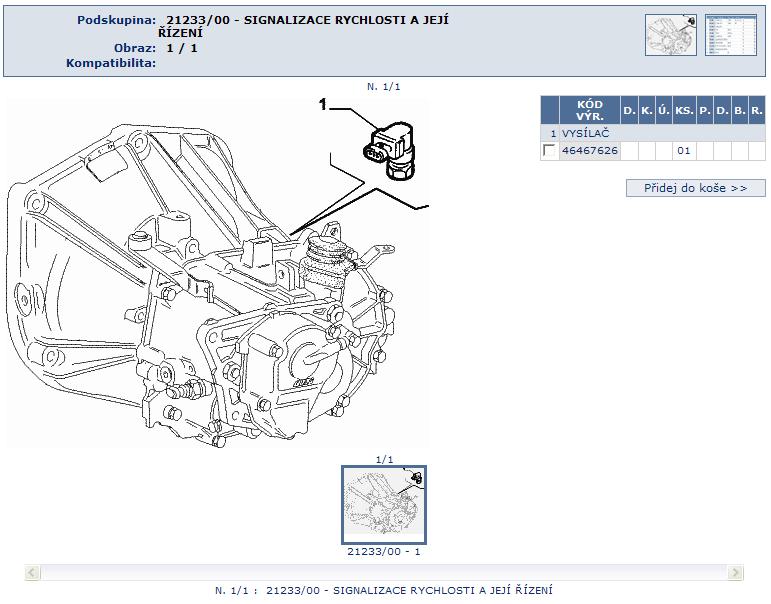771x604 pixels.
Task: Click the right arrow of thumbnail scrollbar
Action: tap(736, 573)
